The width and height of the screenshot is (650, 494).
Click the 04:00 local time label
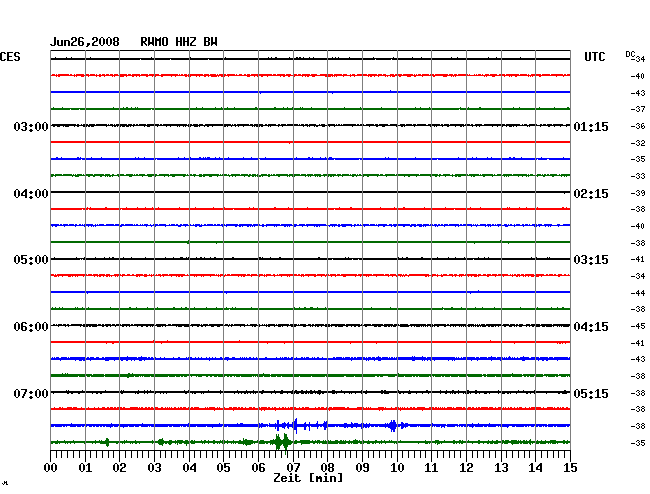tap(31, 194)
